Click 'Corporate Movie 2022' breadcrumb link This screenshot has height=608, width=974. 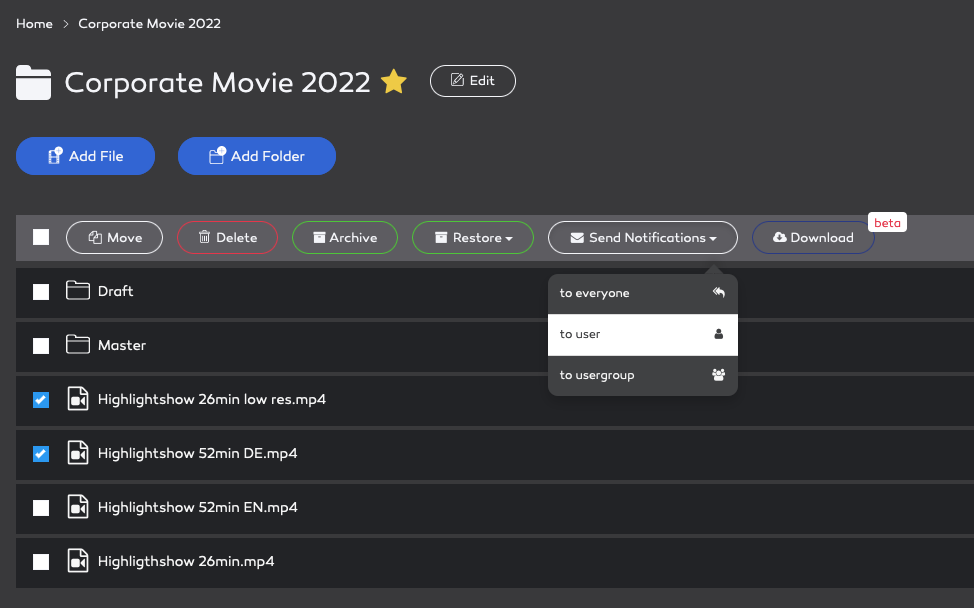tap(149, 24)
